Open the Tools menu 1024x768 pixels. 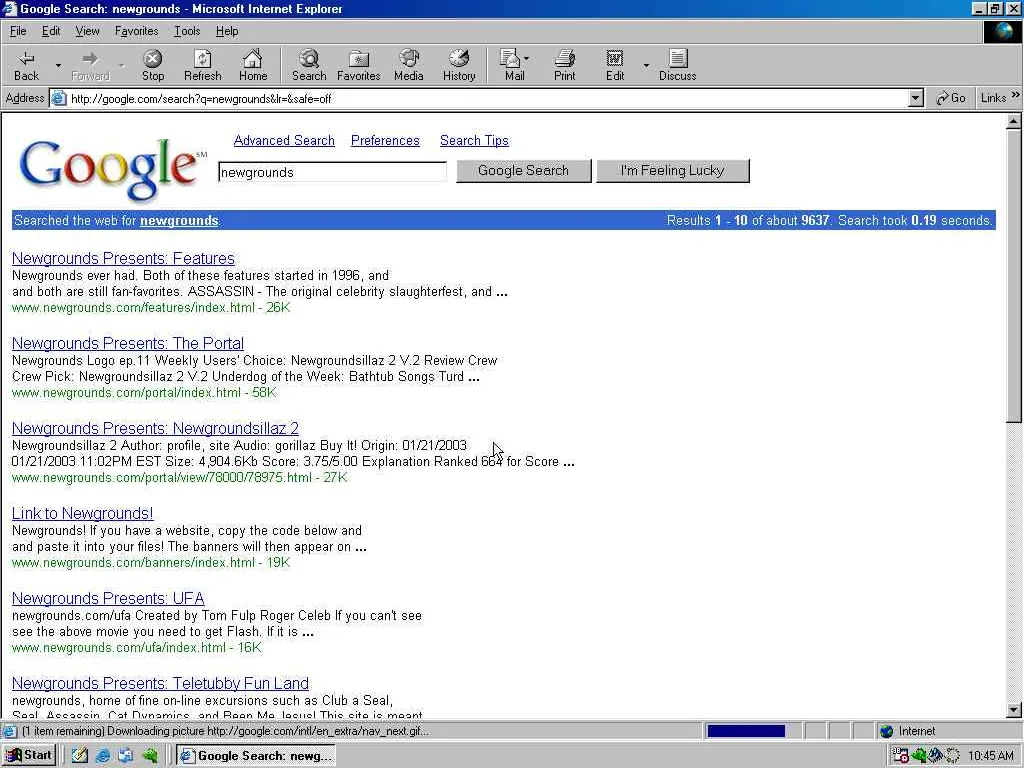click(187, 31)
